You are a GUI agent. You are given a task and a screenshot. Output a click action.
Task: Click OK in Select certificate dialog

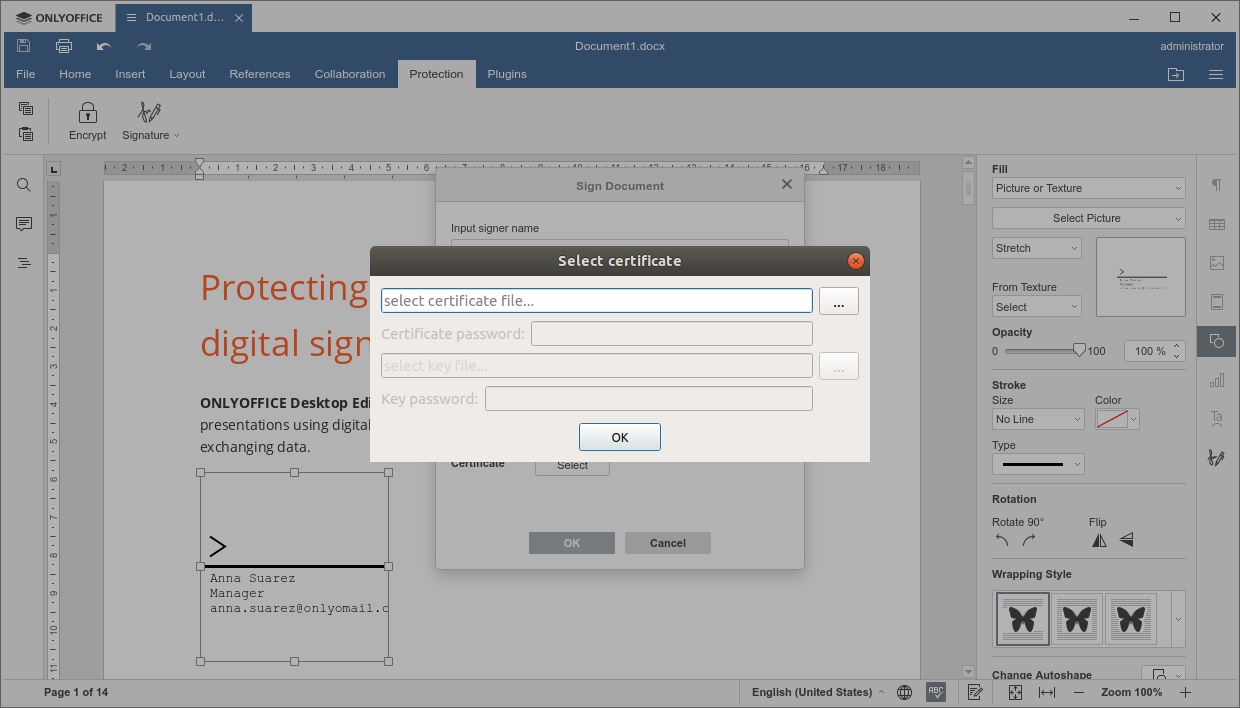[x=620, y=437]
